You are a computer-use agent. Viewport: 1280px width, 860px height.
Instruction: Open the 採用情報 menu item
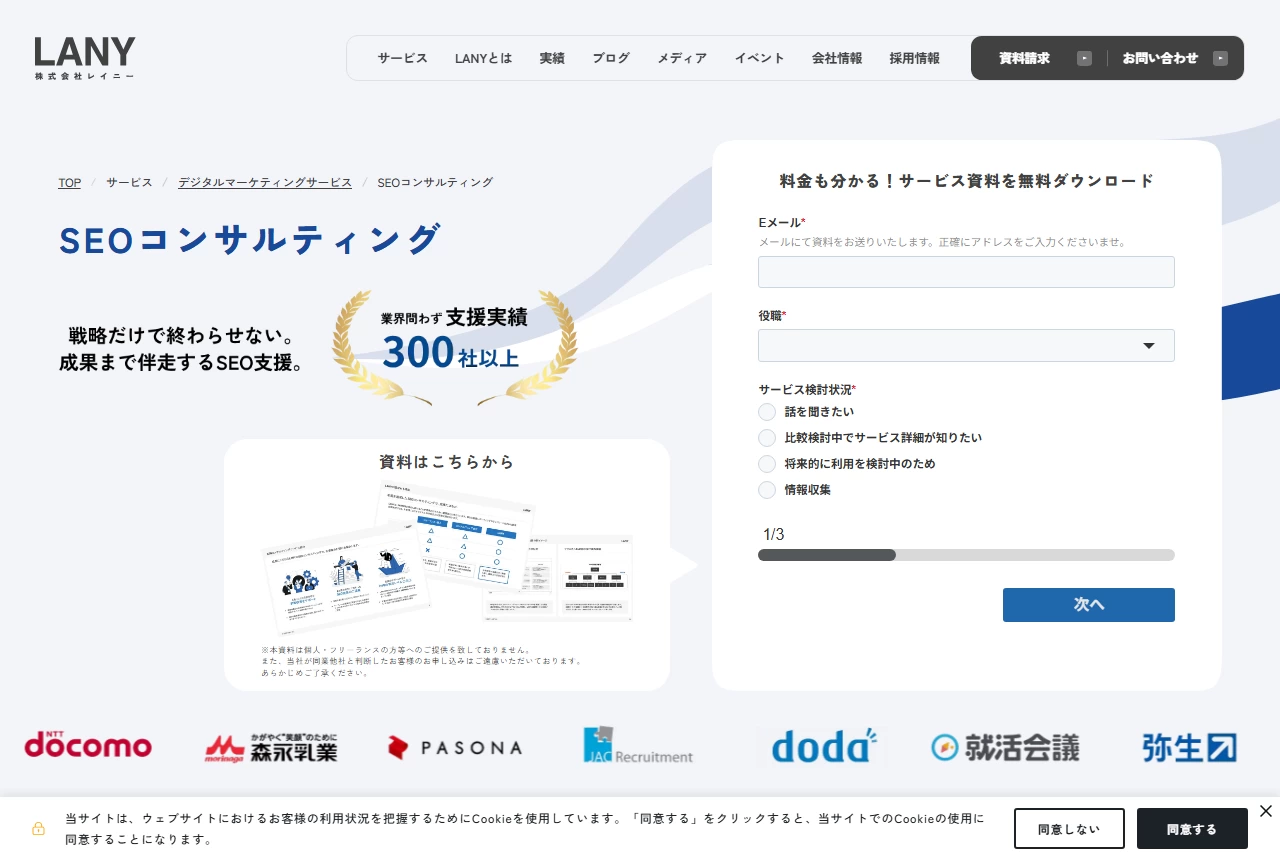pyautogui.click(x=915, y=58)
